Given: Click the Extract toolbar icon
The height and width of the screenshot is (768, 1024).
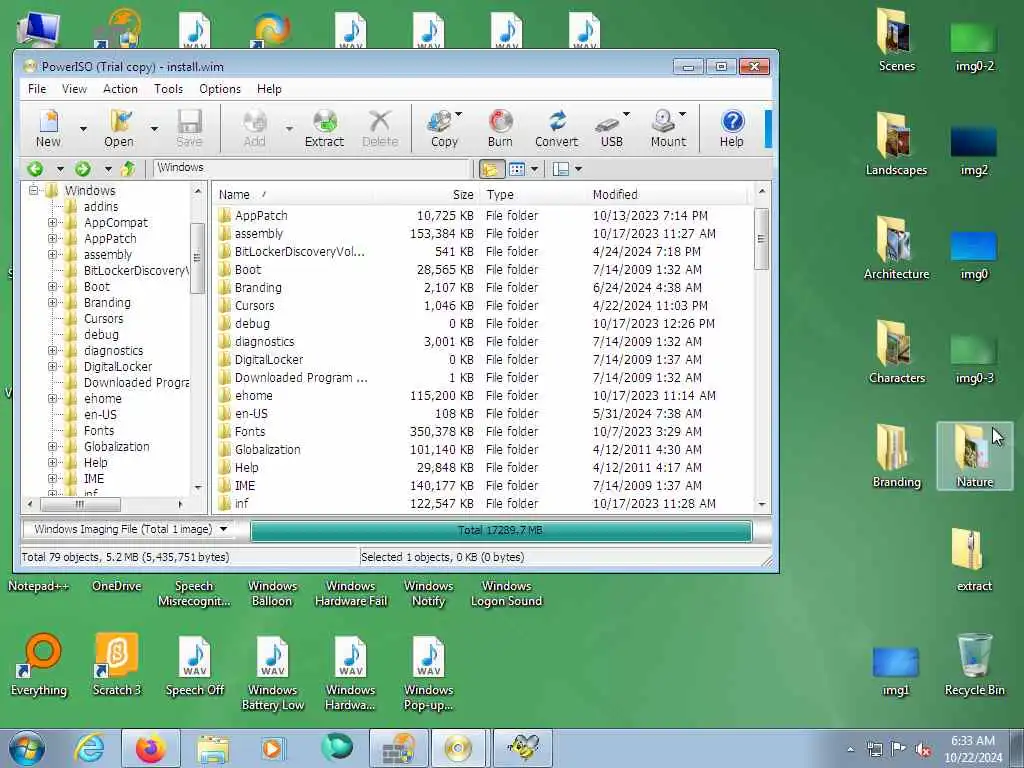Looking at the screenshot, I should (x=324, y=129).
